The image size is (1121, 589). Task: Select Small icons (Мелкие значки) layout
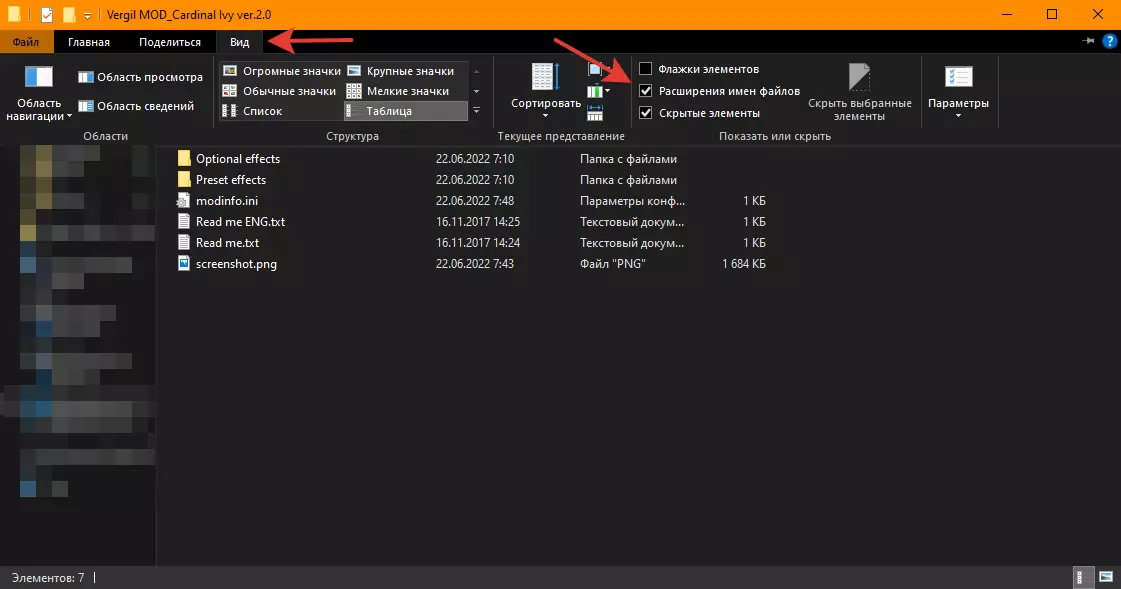[x=398, y=91]
